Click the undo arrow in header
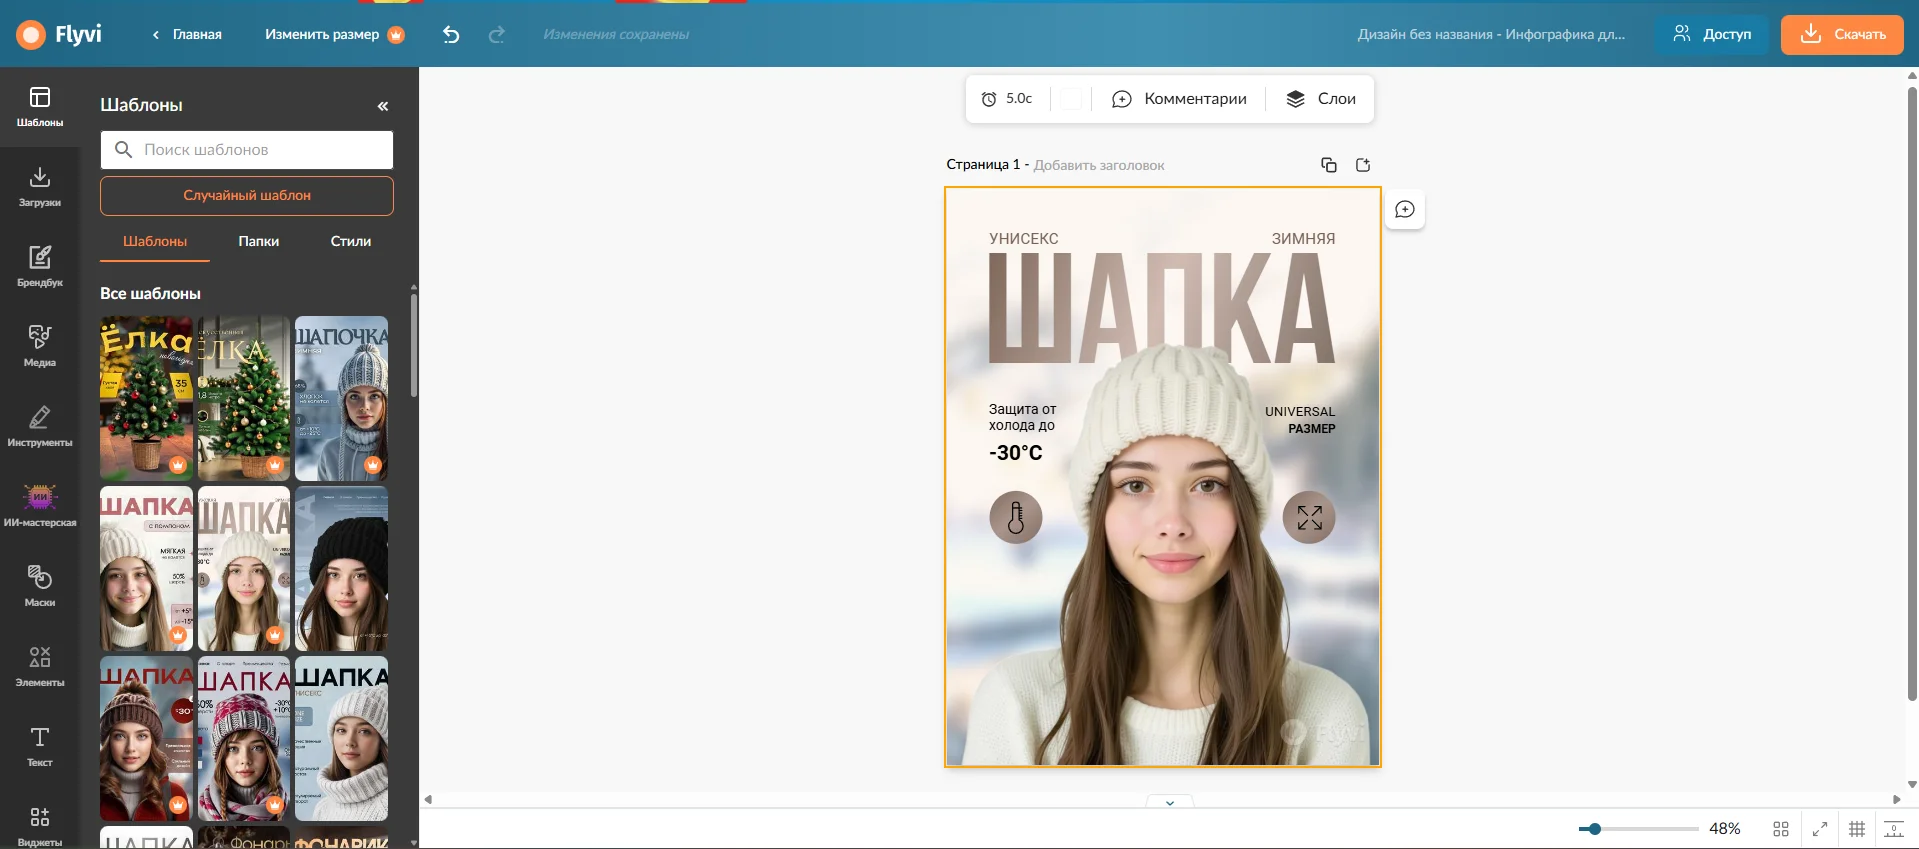 (x=451, y=35)
